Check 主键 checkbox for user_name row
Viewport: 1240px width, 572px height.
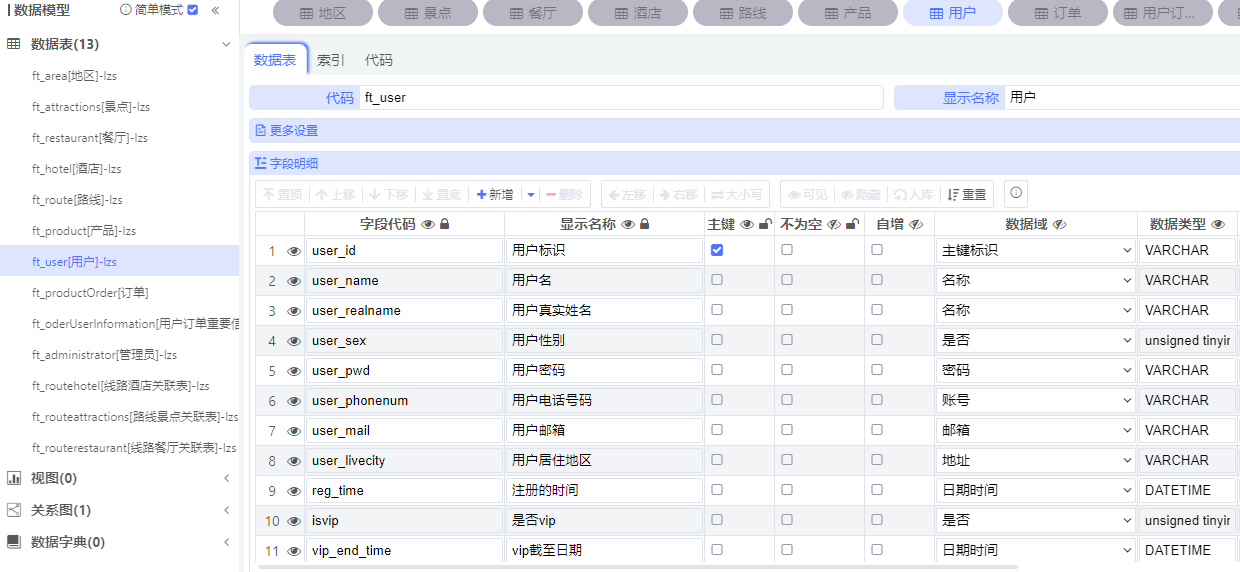pyautogui.click(x=717, y=280)
